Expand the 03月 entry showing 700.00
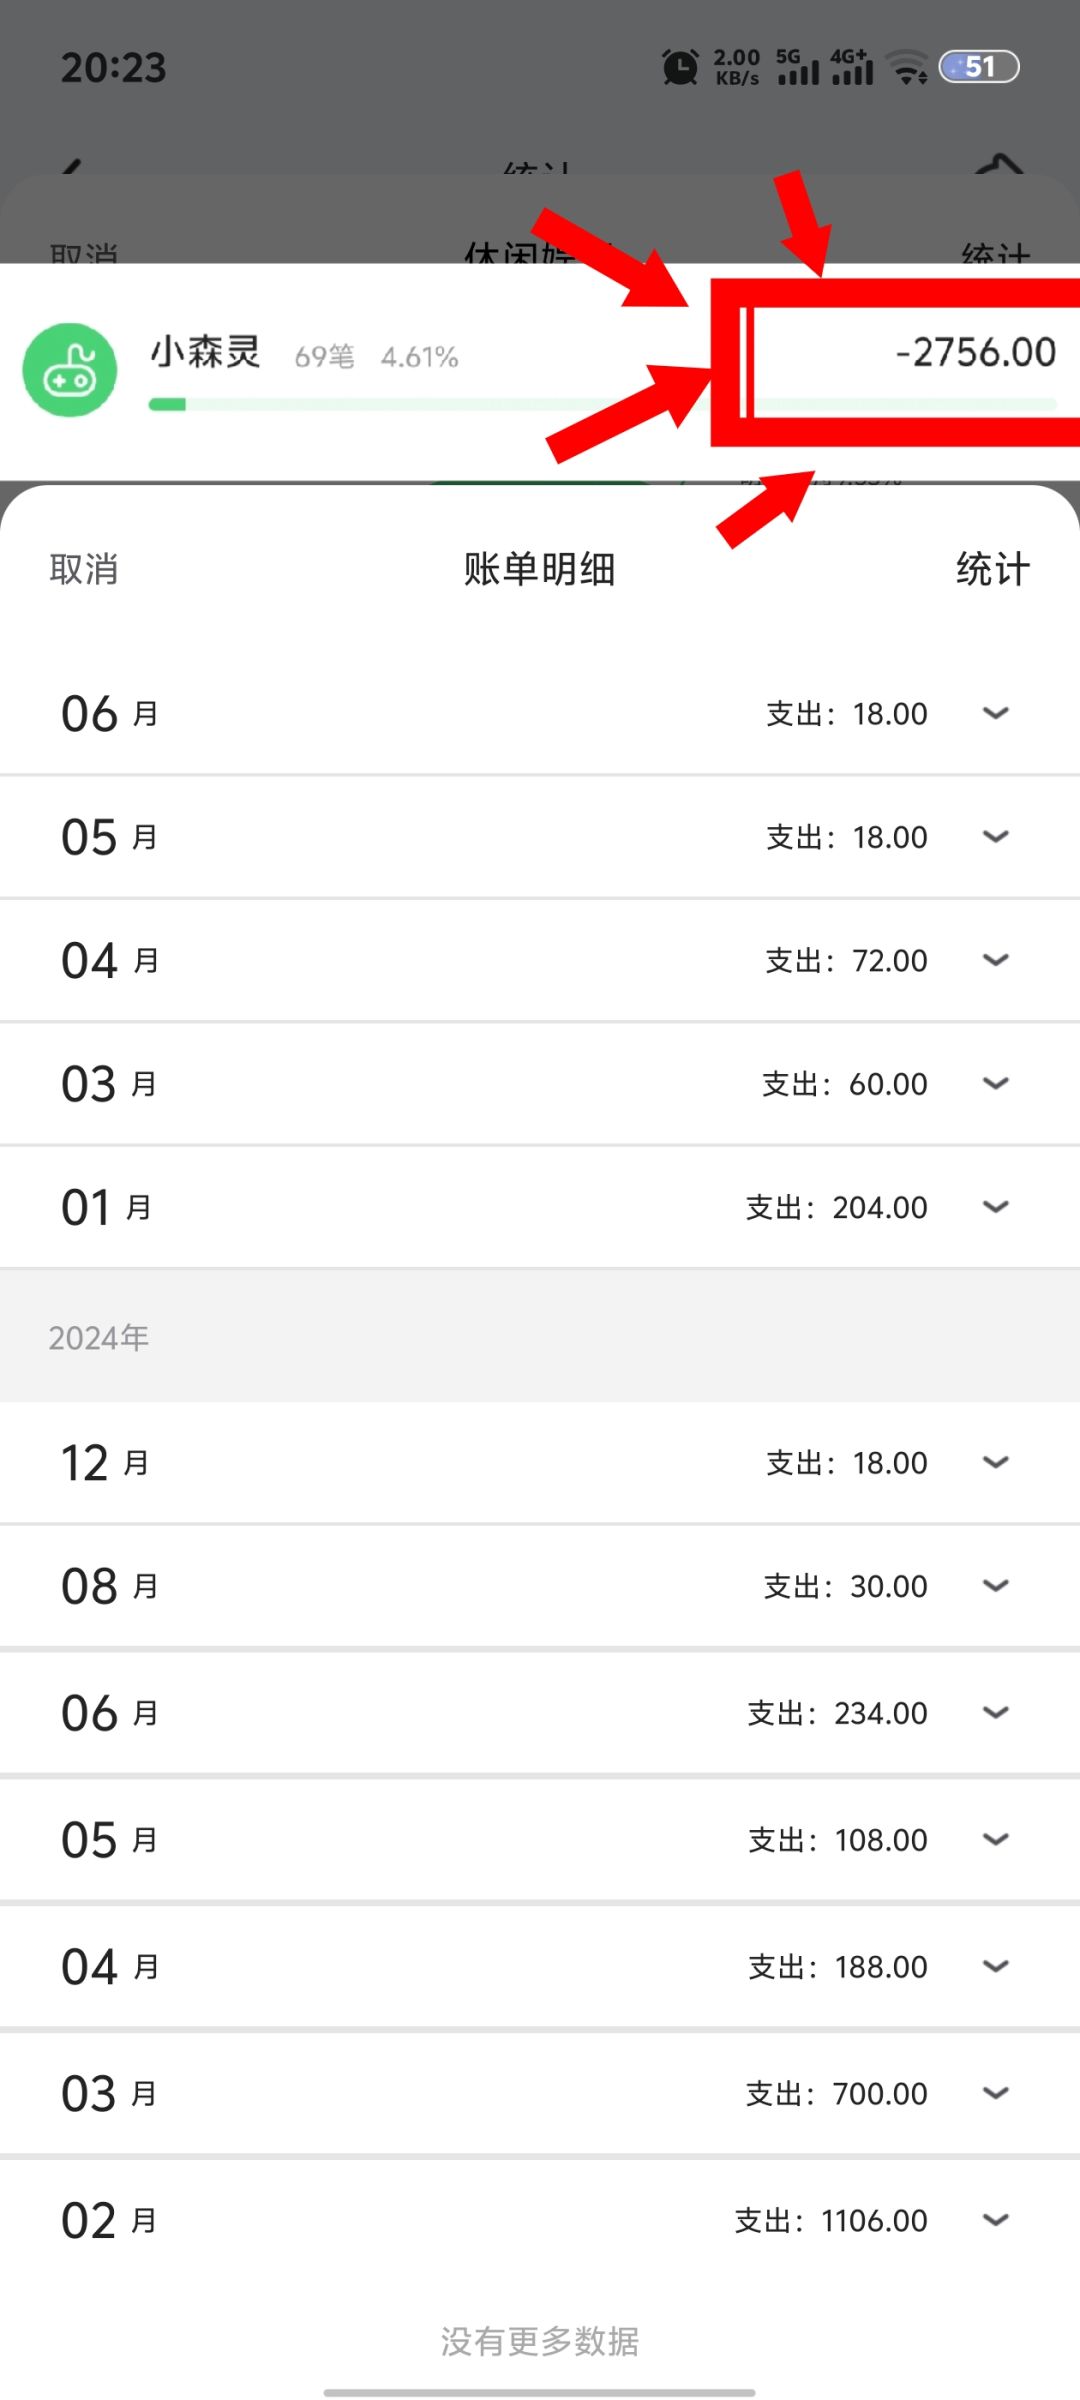1080x2400 pixels. [995, 2093]
